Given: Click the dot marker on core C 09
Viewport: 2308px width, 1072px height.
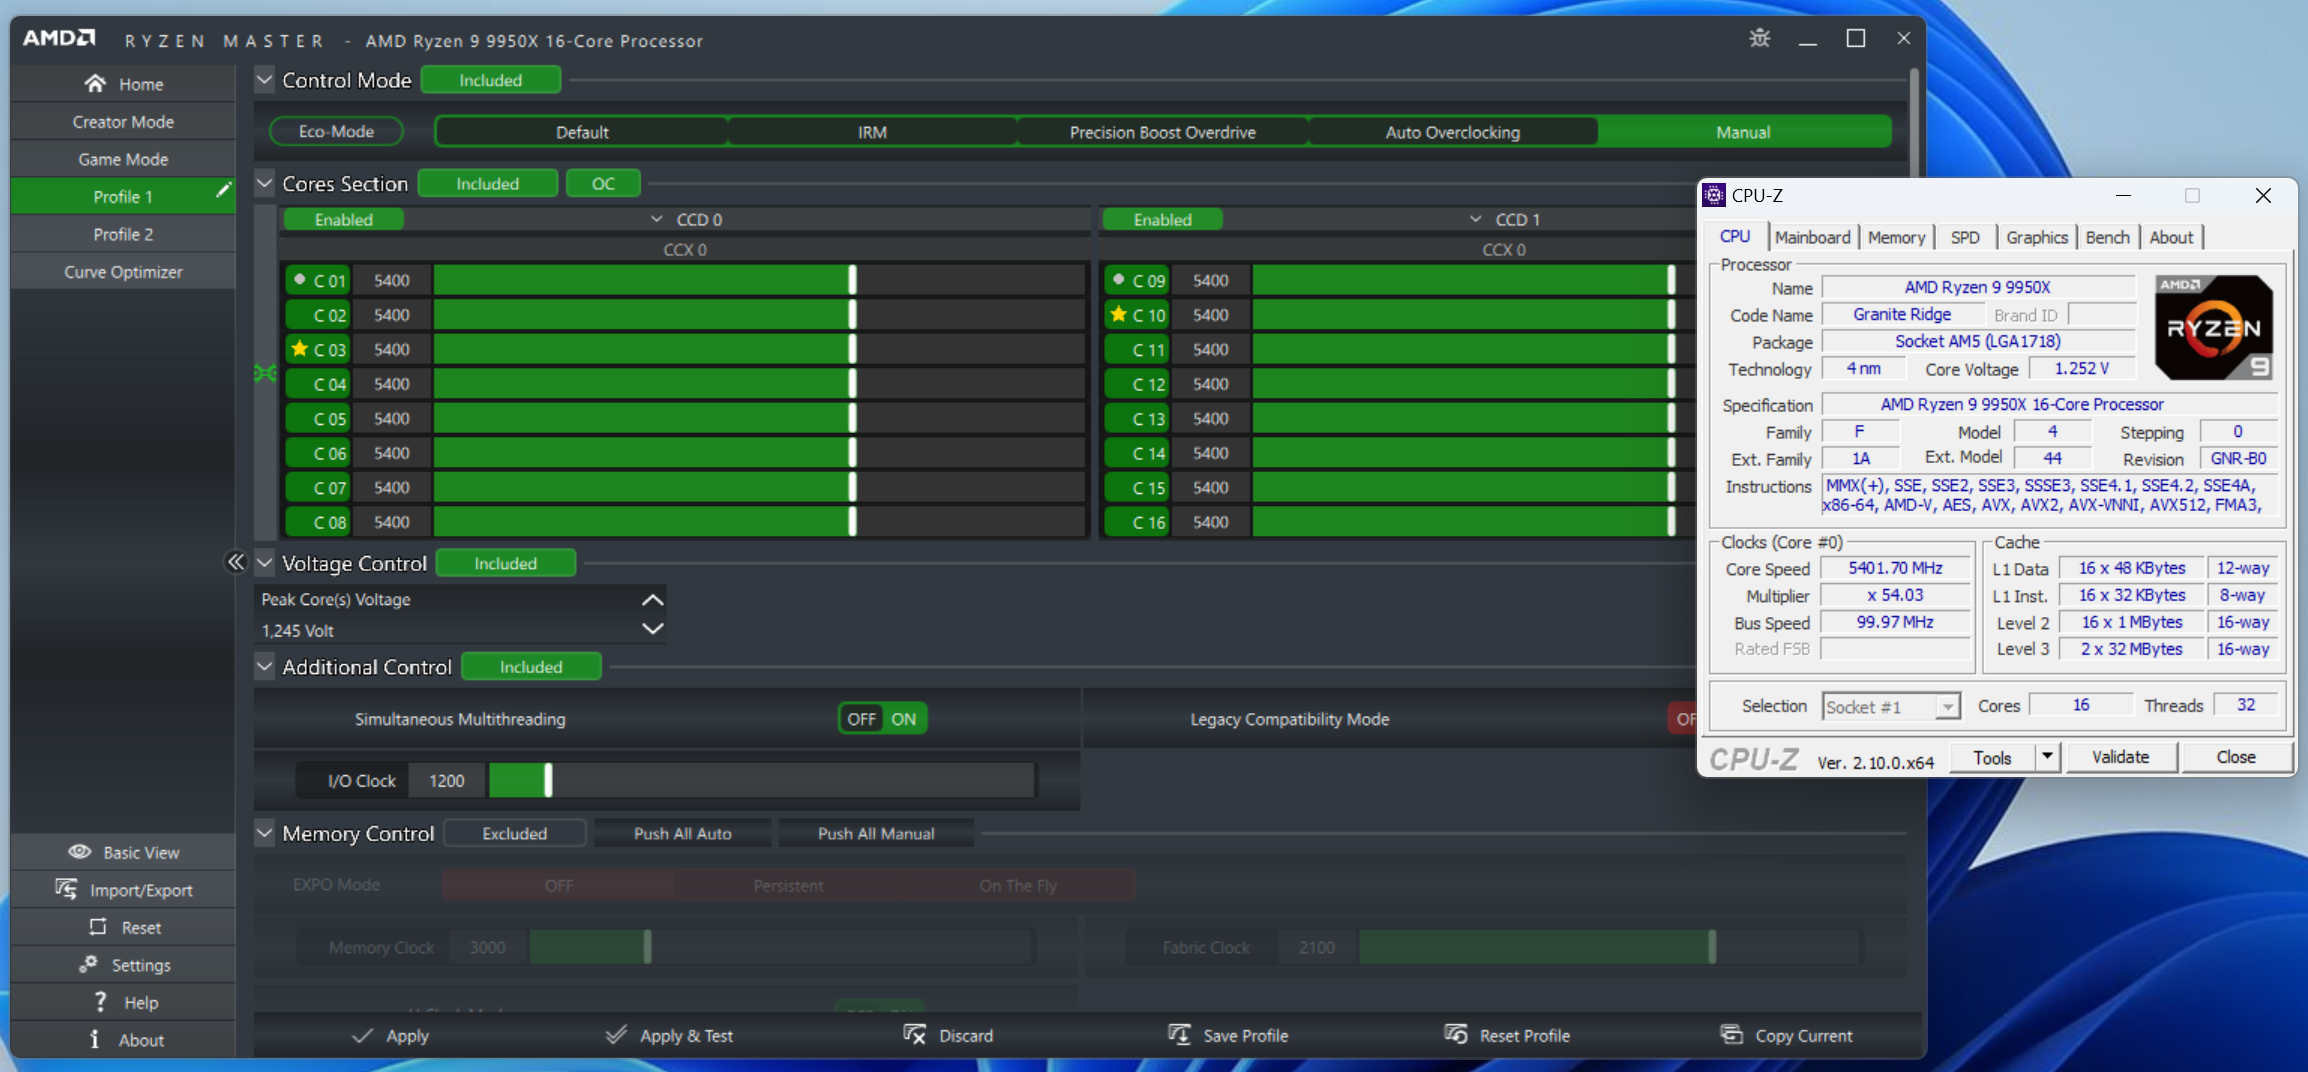Looking at the screenshot, I should (x=1118, y=280).
